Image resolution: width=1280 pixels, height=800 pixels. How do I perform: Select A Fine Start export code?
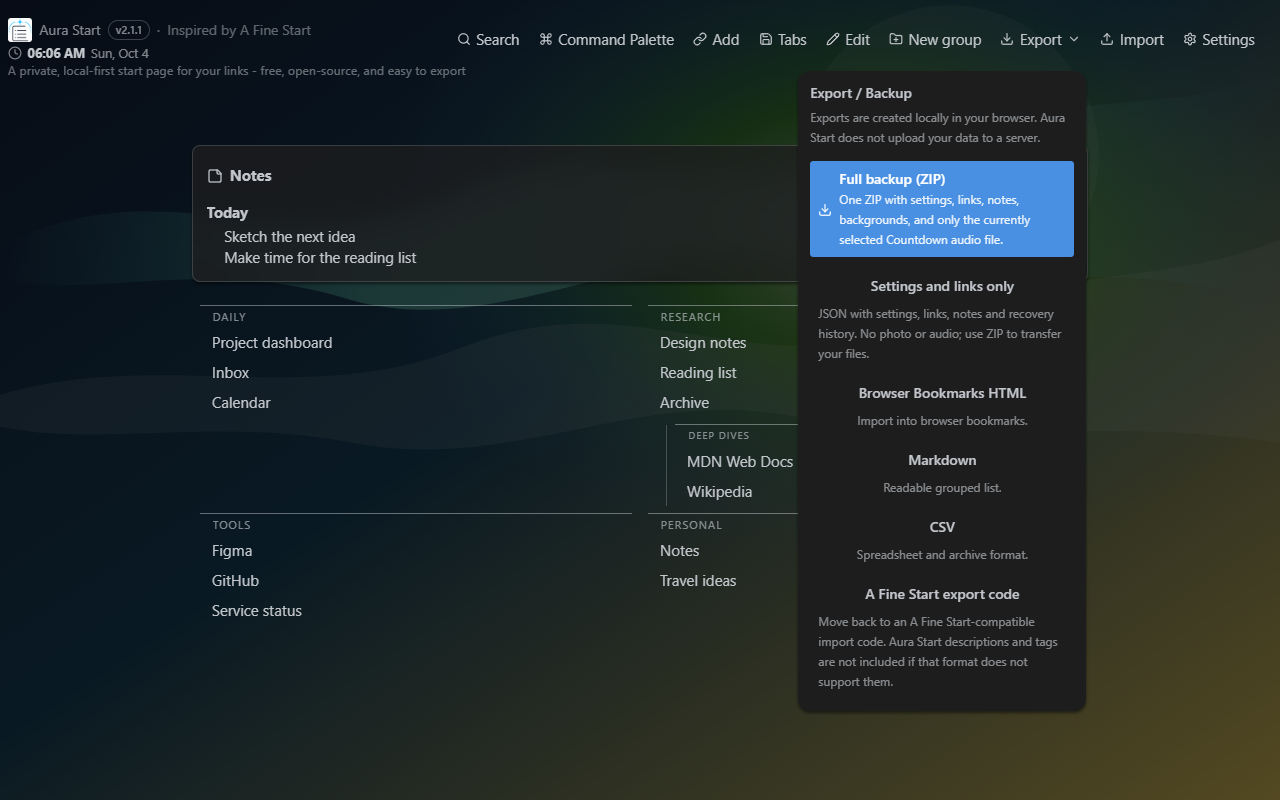pos(942,637)
